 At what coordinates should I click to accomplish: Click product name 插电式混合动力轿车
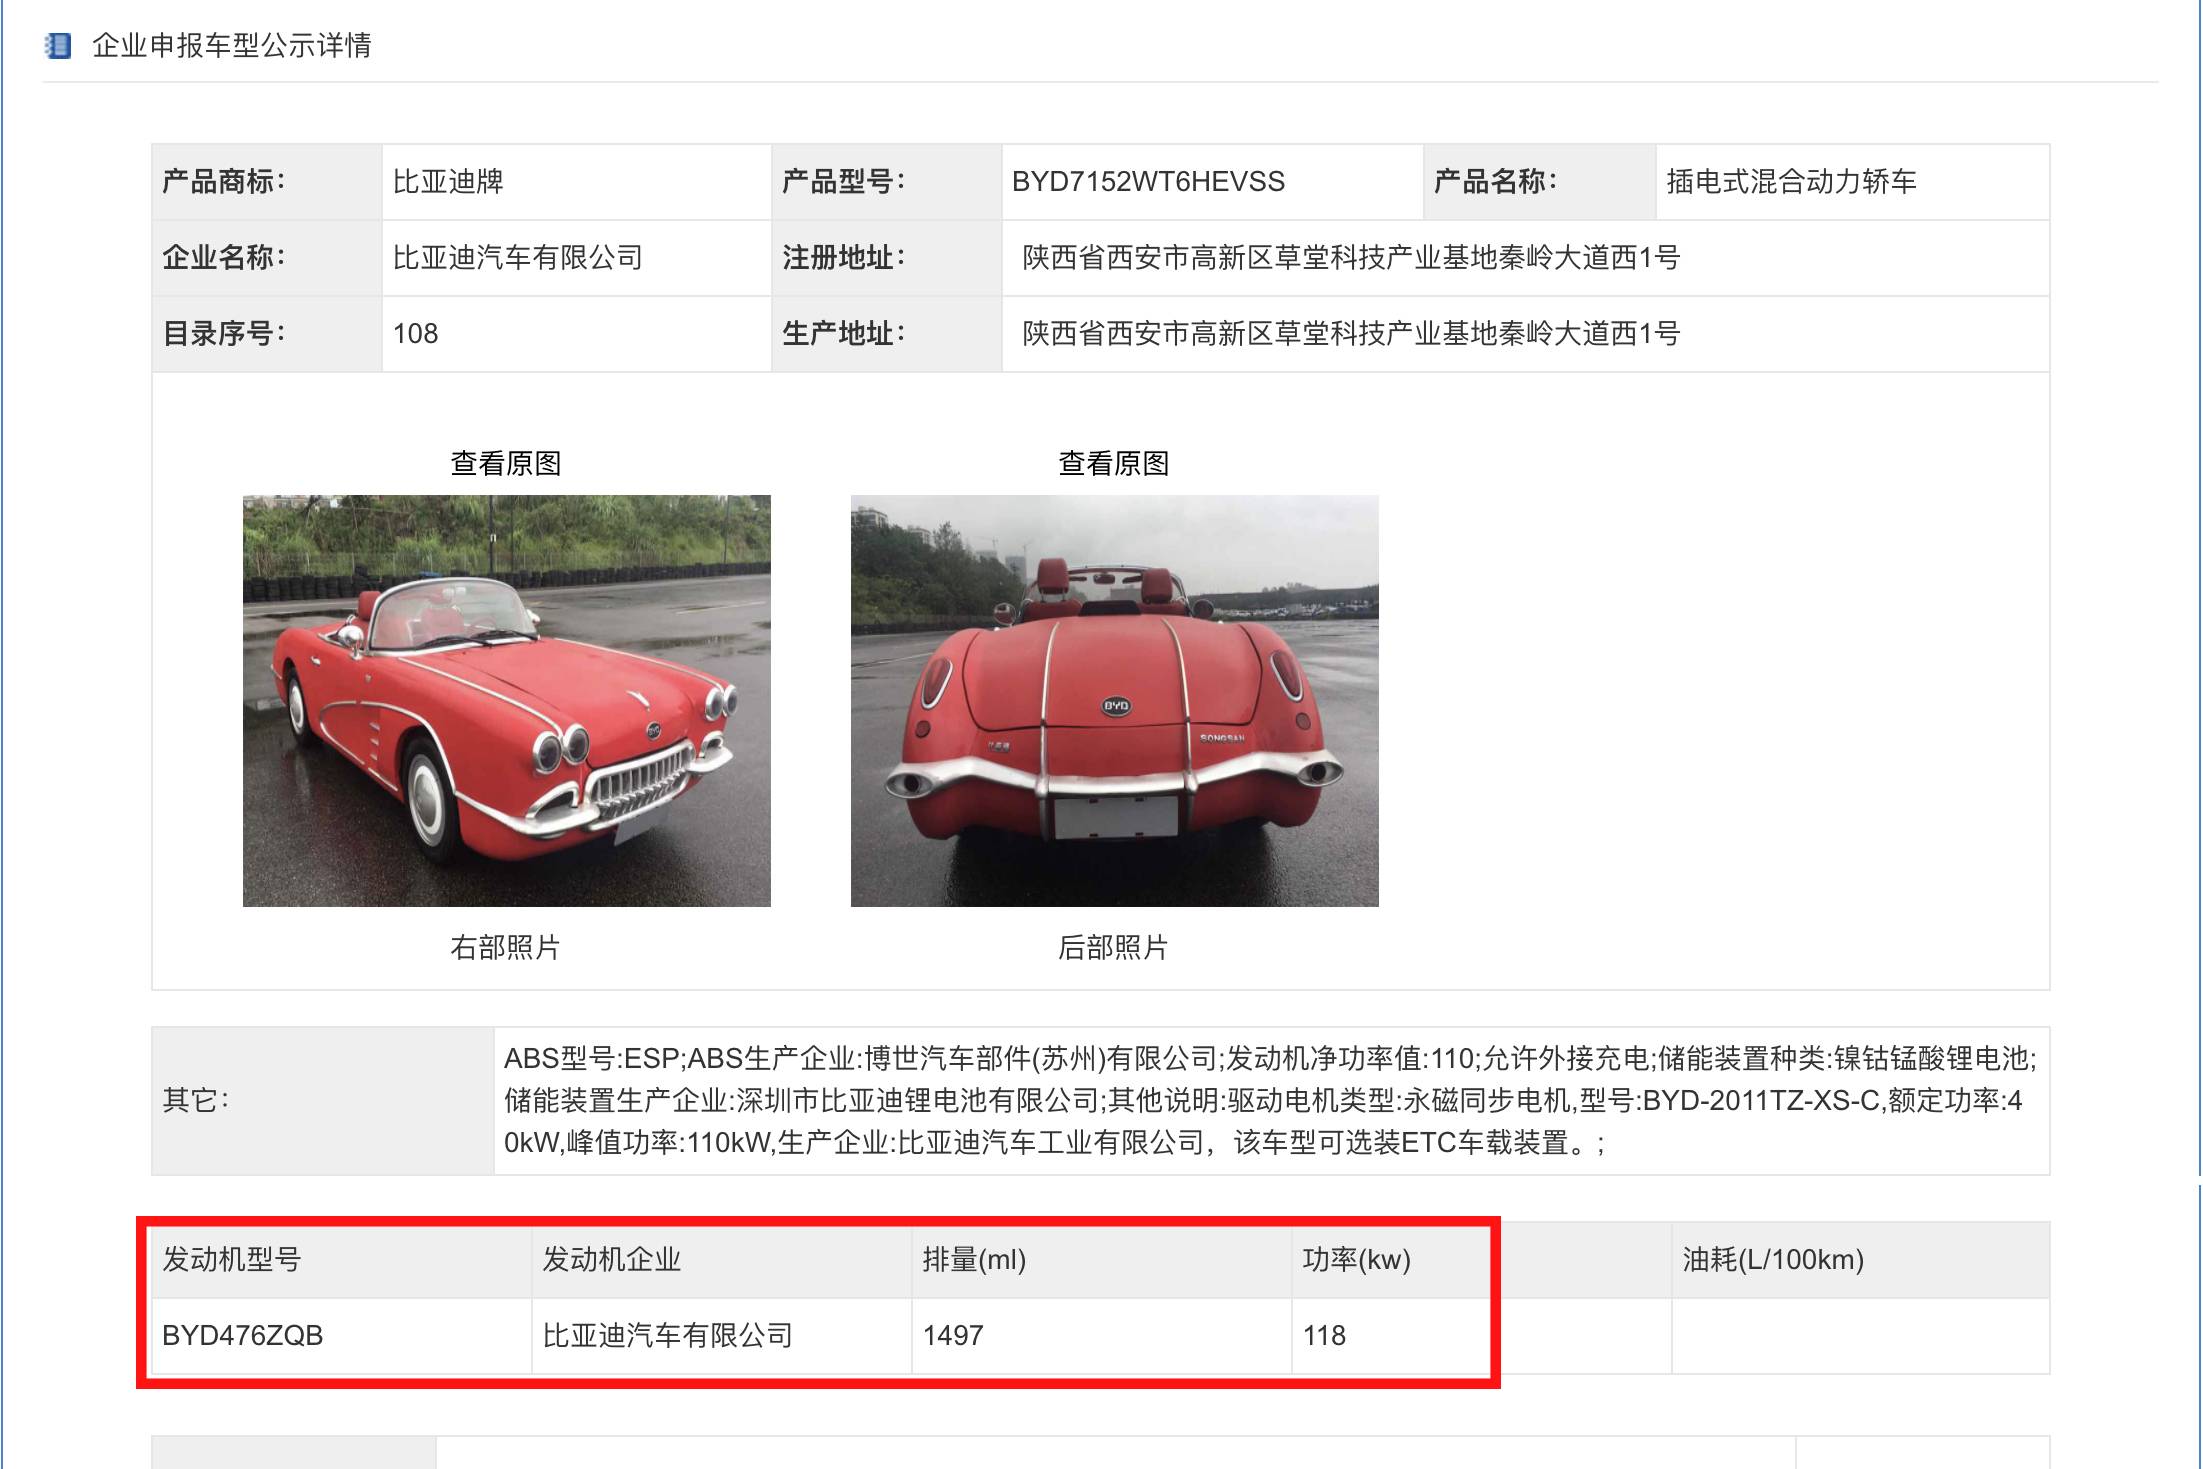(x=1791, y=182)
